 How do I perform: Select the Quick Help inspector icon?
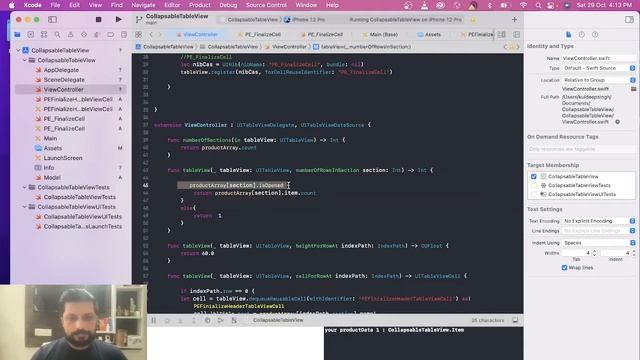[595, 35]
